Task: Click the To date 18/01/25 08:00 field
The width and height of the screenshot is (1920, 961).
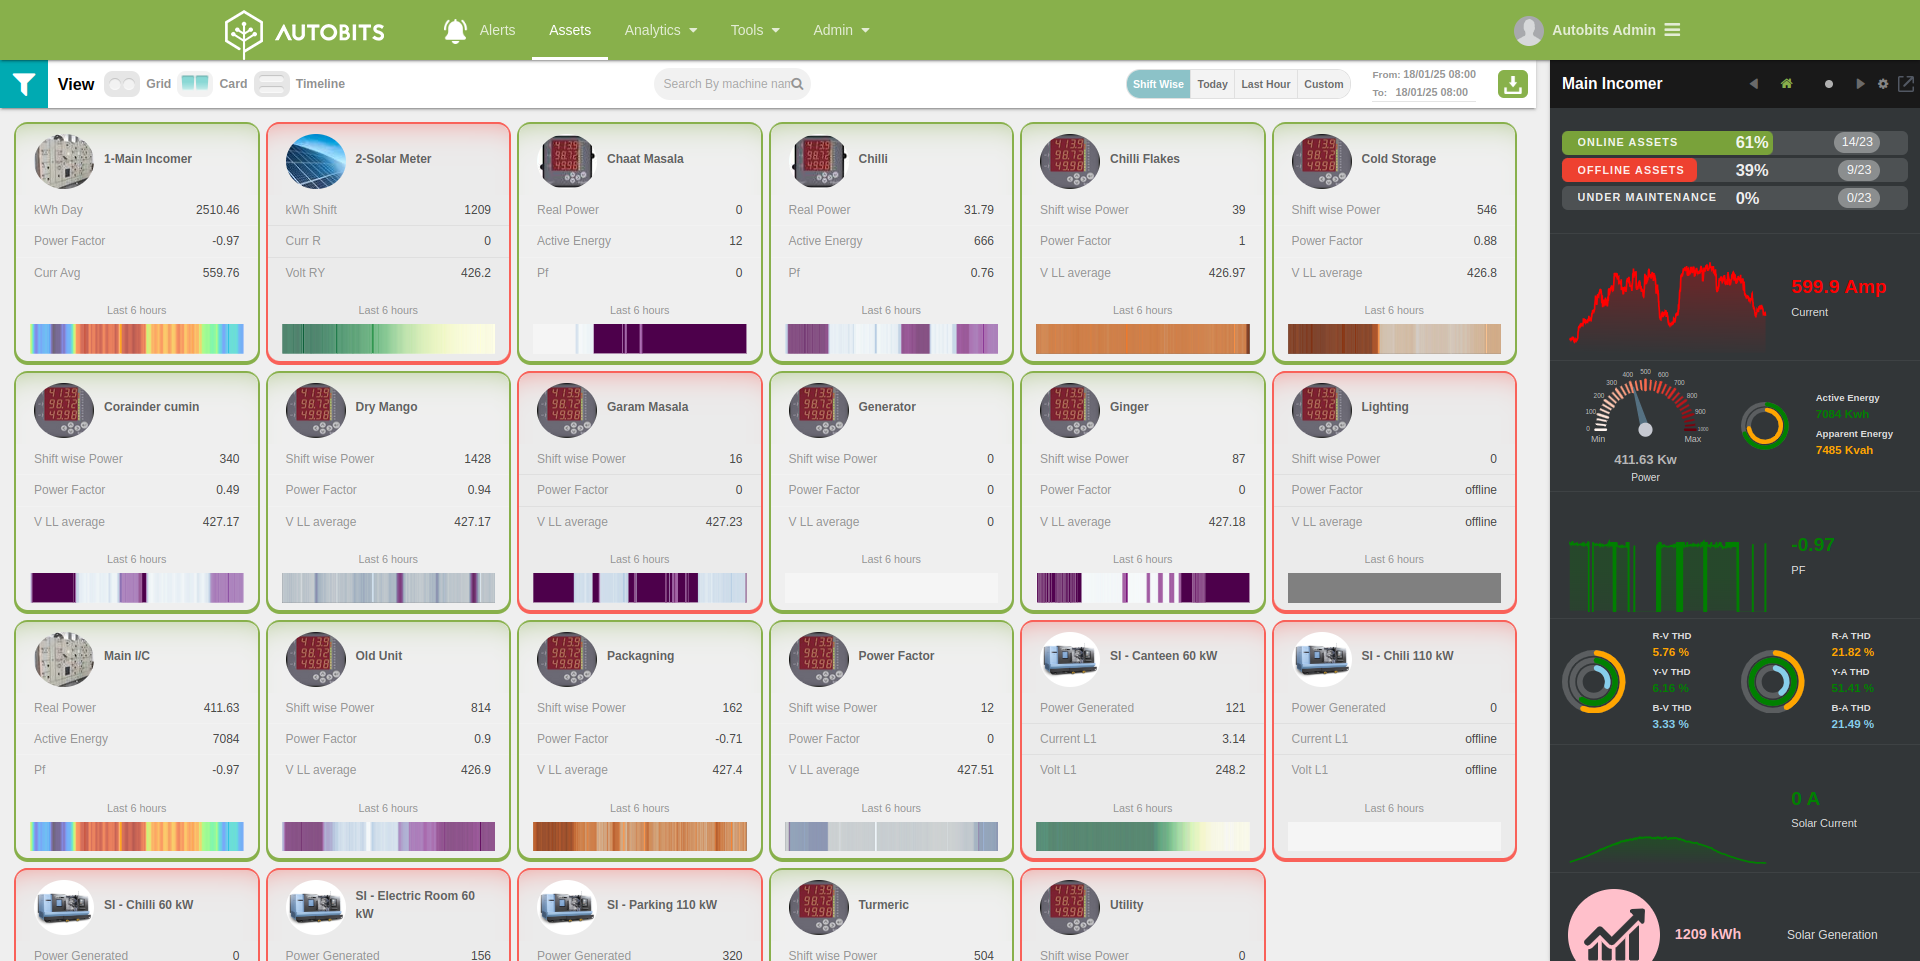Action: [1432, 92]
